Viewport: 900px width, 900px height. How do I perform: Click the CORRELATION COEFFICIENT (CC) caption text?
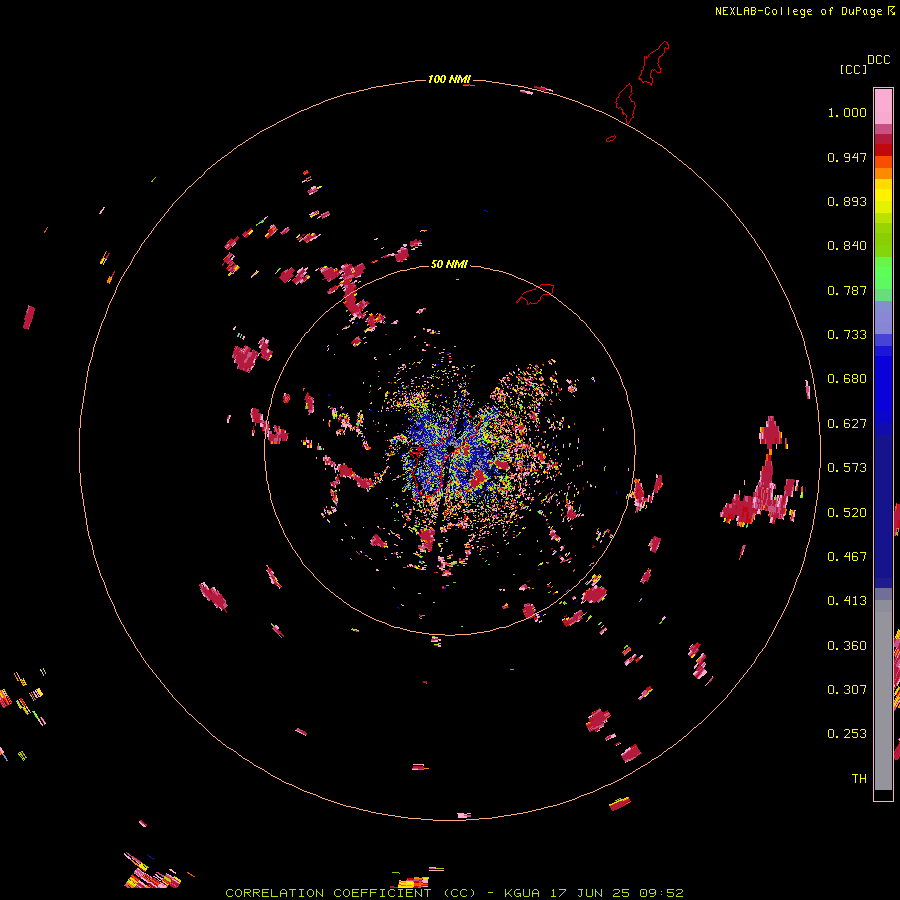click(350, 893)
